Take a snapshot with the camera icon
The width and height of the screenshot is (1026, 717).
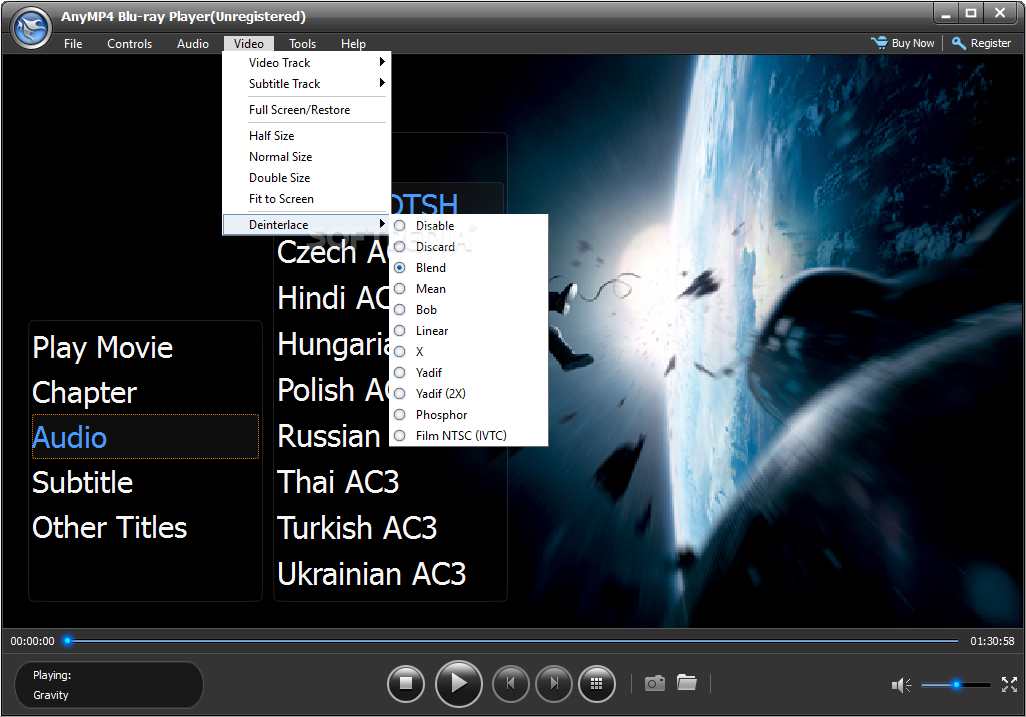654,684
